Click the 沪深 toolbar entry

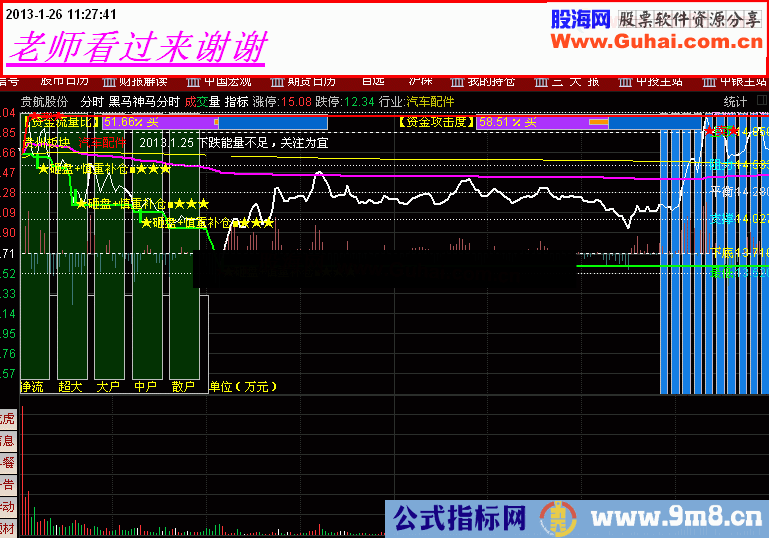click(x=420, y=81)
